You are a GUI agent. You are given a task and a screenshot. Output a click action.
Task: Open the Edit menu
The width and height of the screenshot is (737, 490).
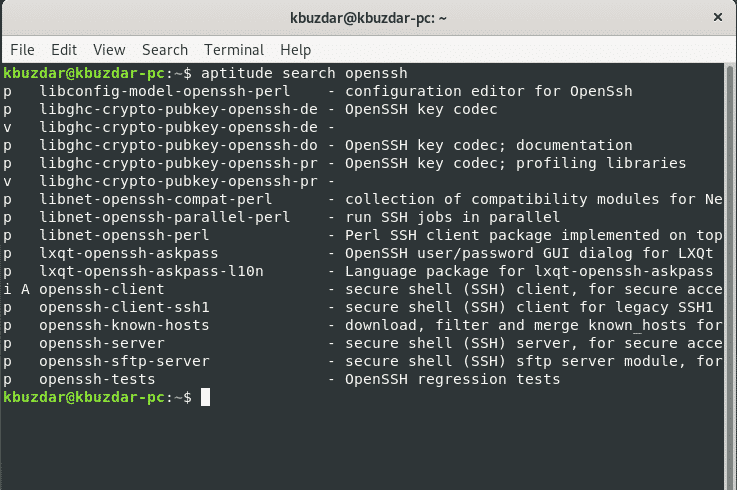click(x=64, y=49)
